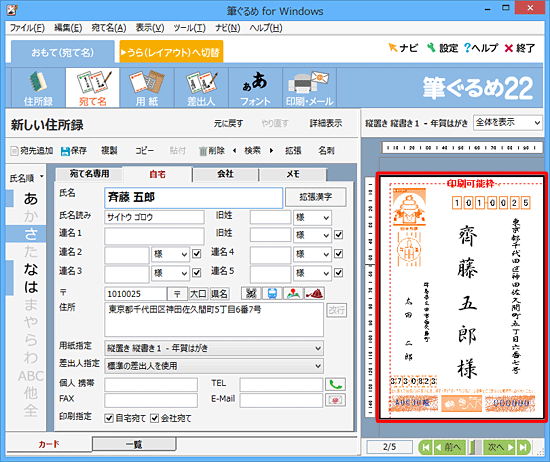Image resolution: width=550 pixels, height=462 pixels.
Task: Toggle the 連名3 checkbox
Action: pos(197,273)
